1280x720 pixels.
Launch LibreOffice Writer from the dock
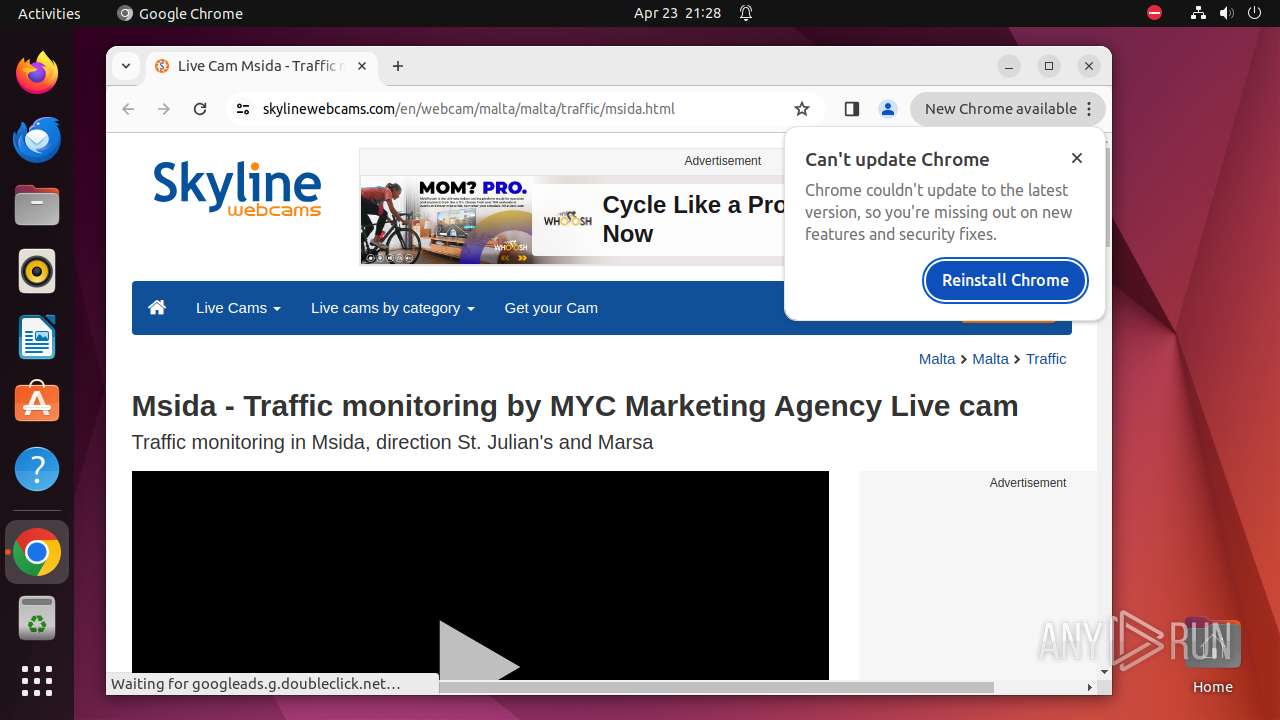pos(37,337)
